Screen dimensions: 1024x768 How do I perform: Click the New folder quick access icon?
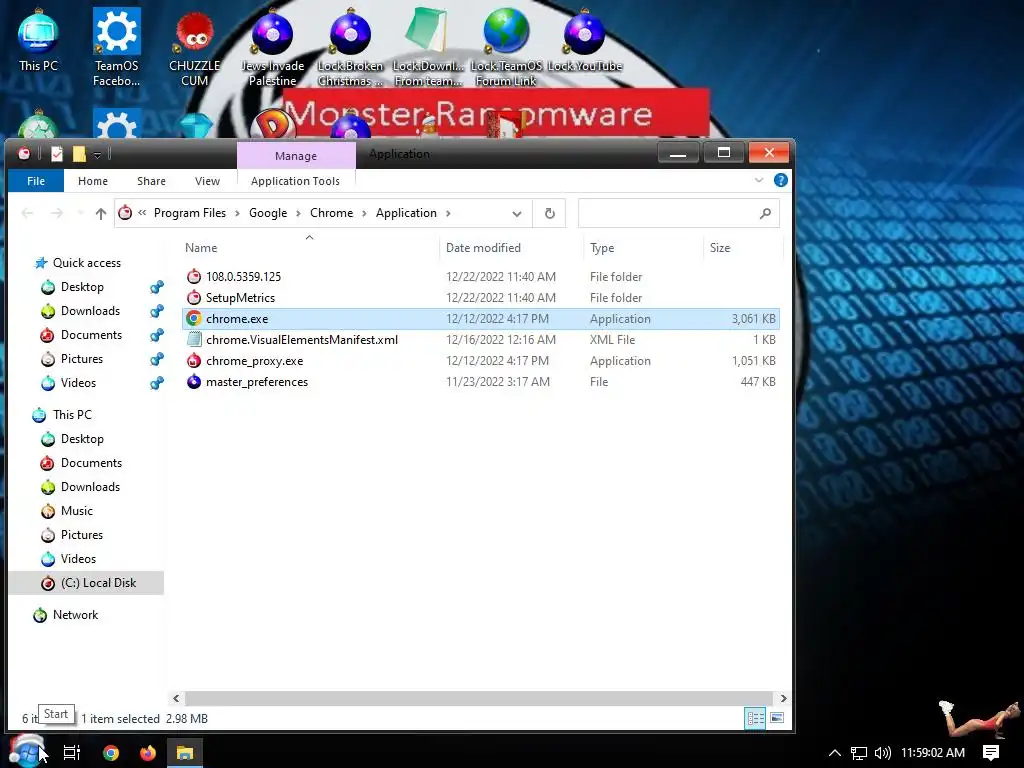pyautogui.click(x=79, y=154)
